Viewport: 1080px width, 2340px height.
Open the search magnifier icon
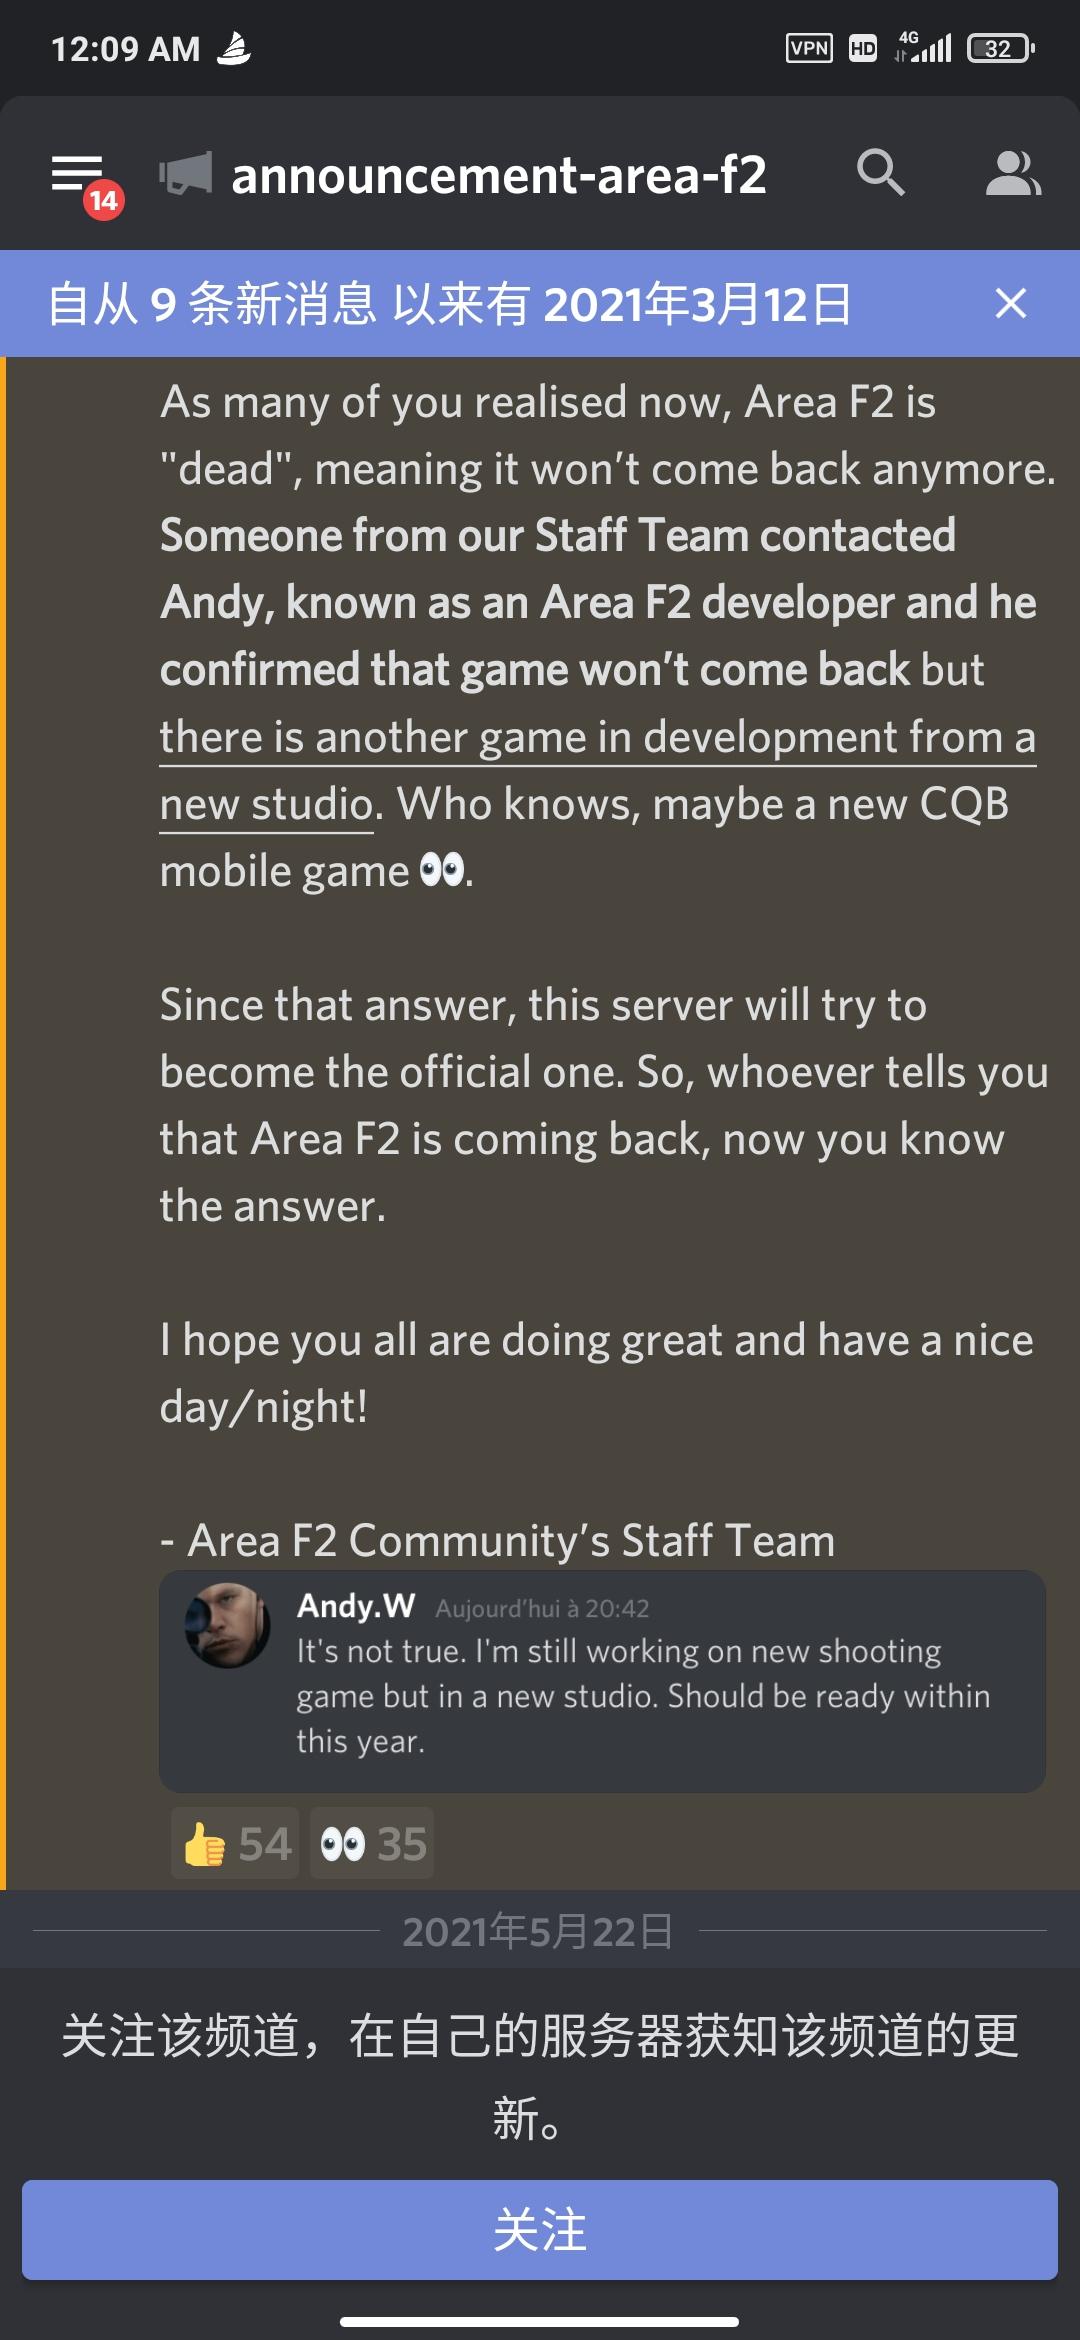point(880,173)
